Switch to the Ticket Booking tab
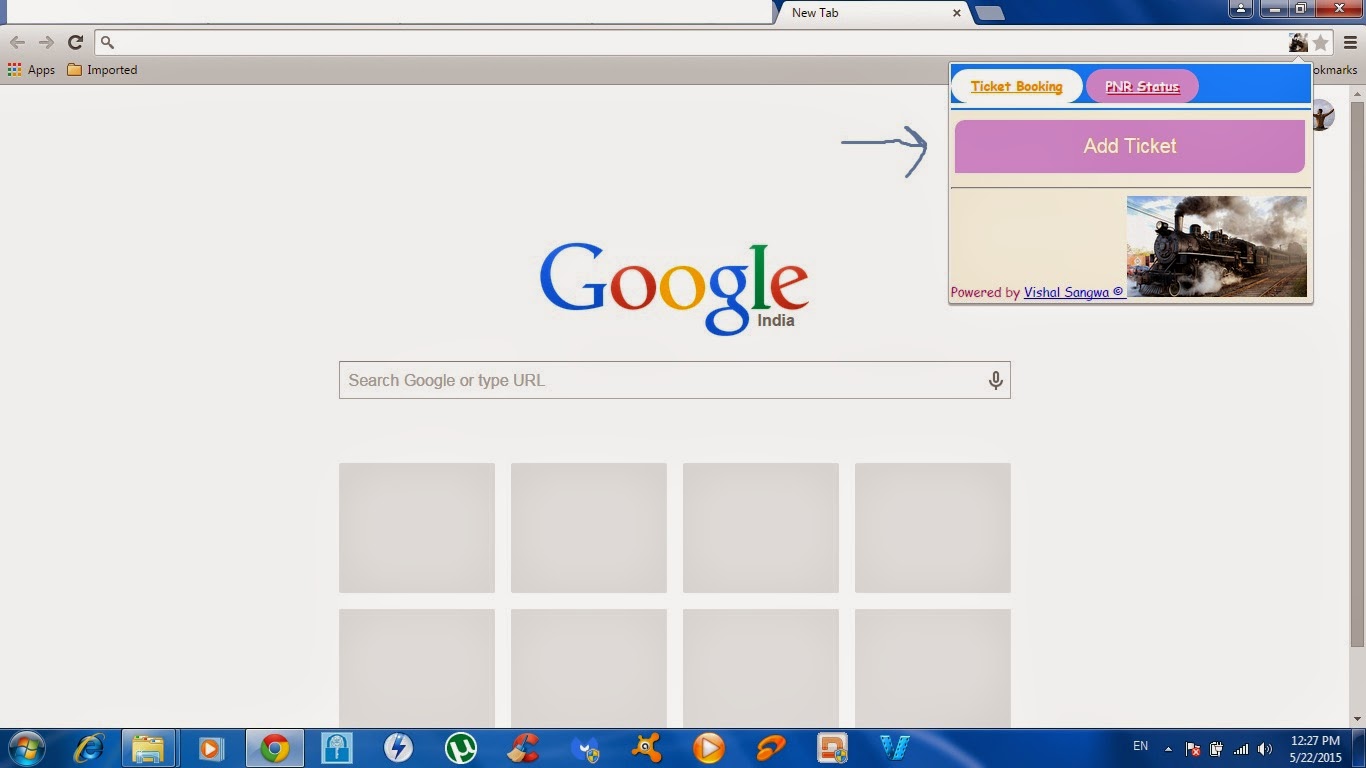 point(1016,86)
